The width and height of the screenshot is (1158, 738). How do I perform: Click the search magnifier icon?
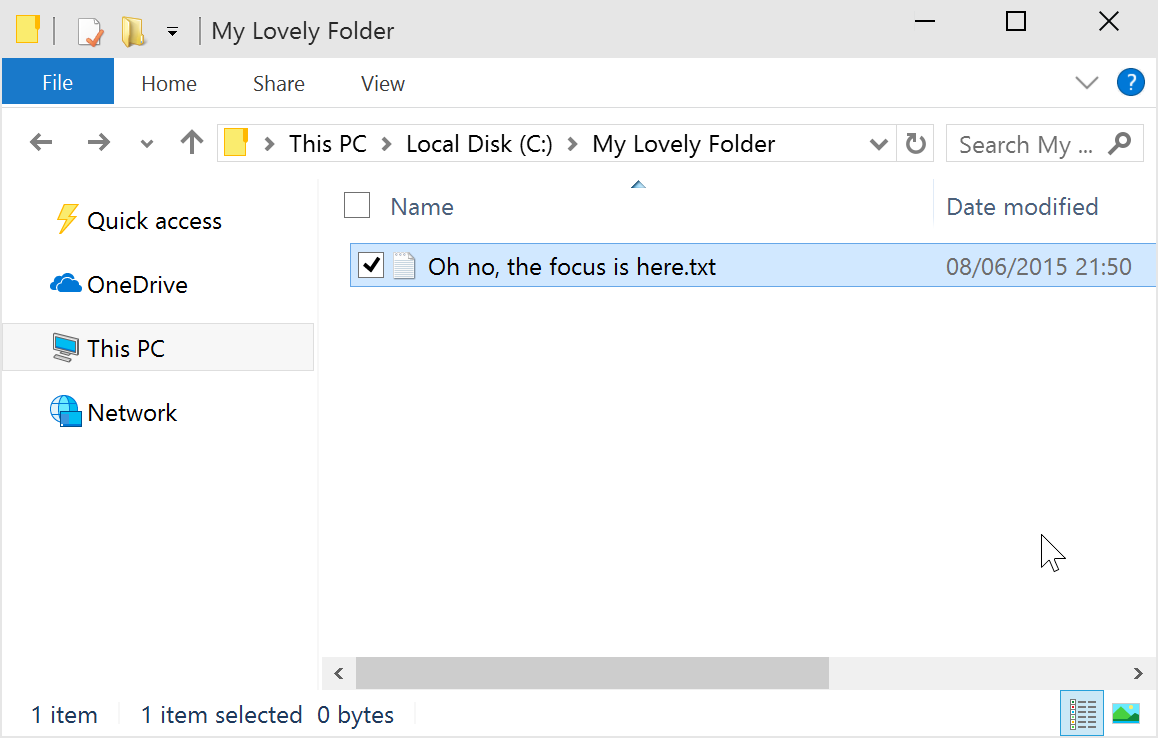pos(1120,143)
